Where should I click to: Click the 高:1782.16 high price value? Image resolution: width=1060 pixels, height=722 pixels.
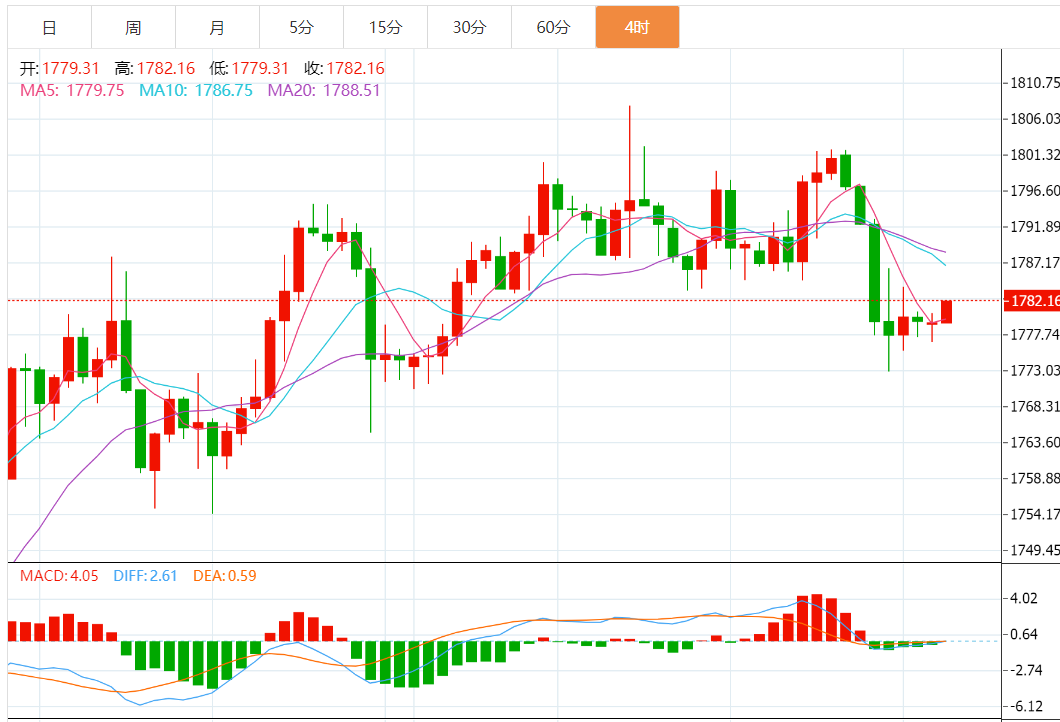[155, 68]
